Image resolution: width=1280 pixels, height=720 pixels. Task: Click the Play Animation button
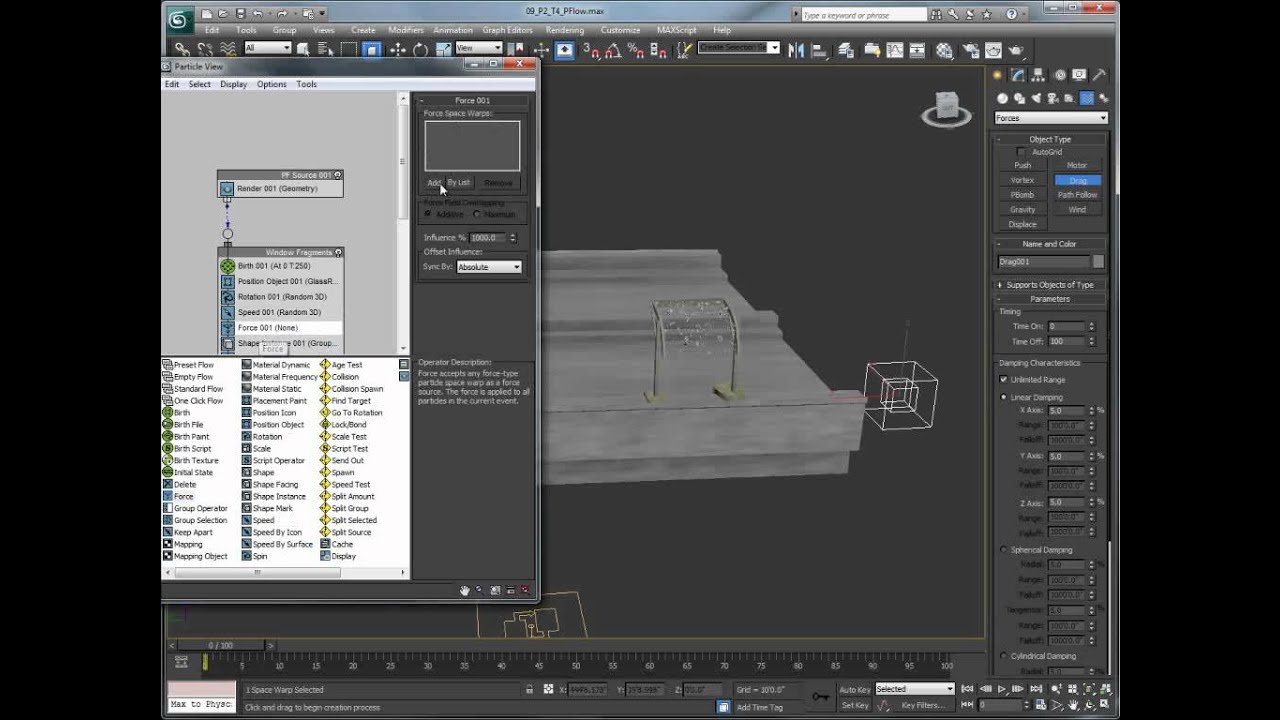1002,690
